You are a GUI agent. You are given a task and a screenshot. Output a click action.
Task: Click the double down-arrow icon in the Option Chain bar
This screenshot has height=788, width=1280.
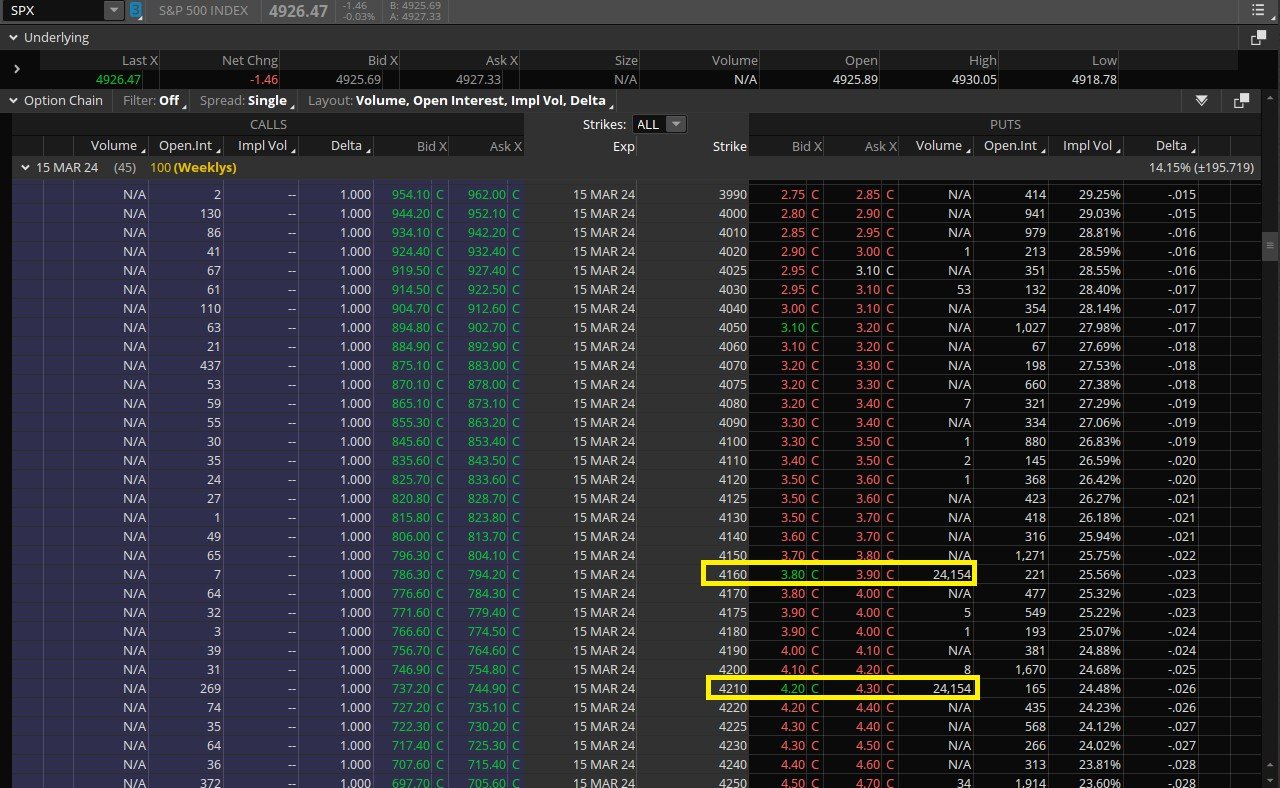1202,101
